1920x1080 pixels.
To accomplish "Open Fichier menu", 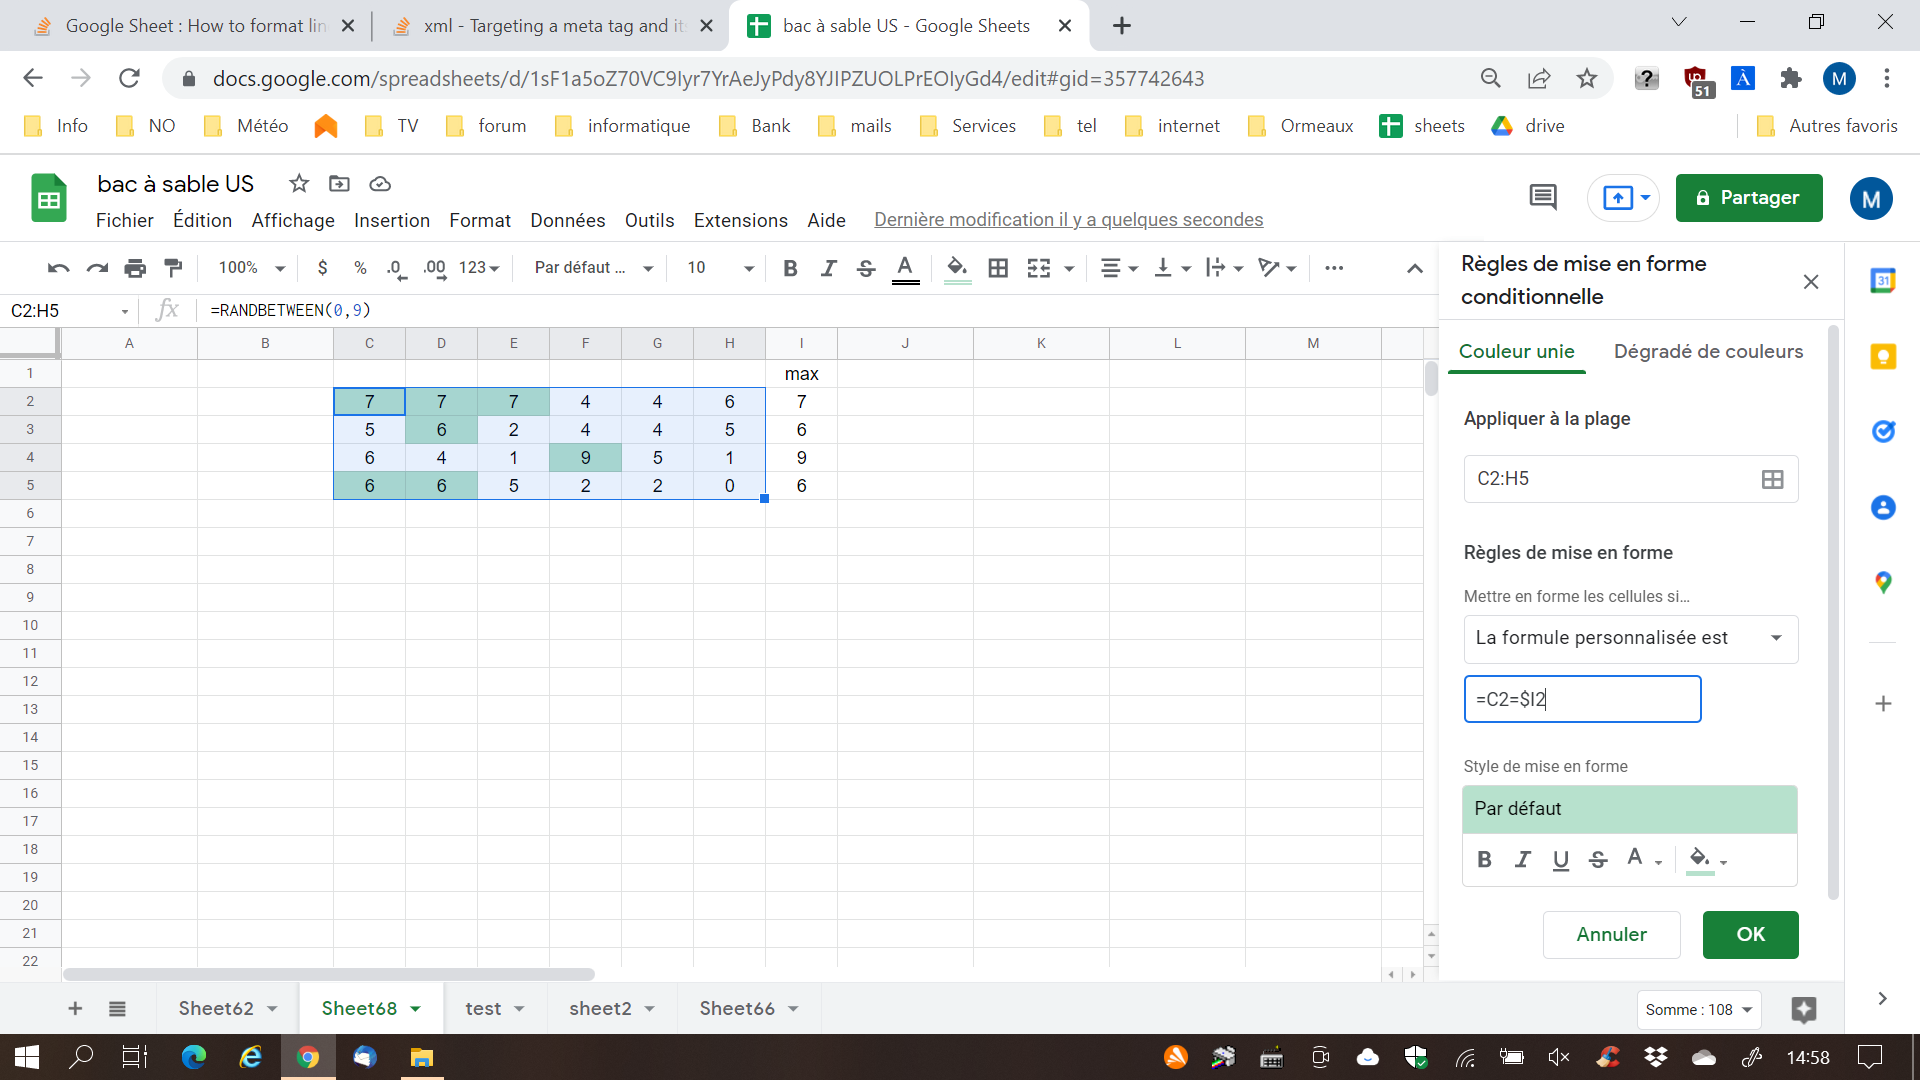I will 125,220.
